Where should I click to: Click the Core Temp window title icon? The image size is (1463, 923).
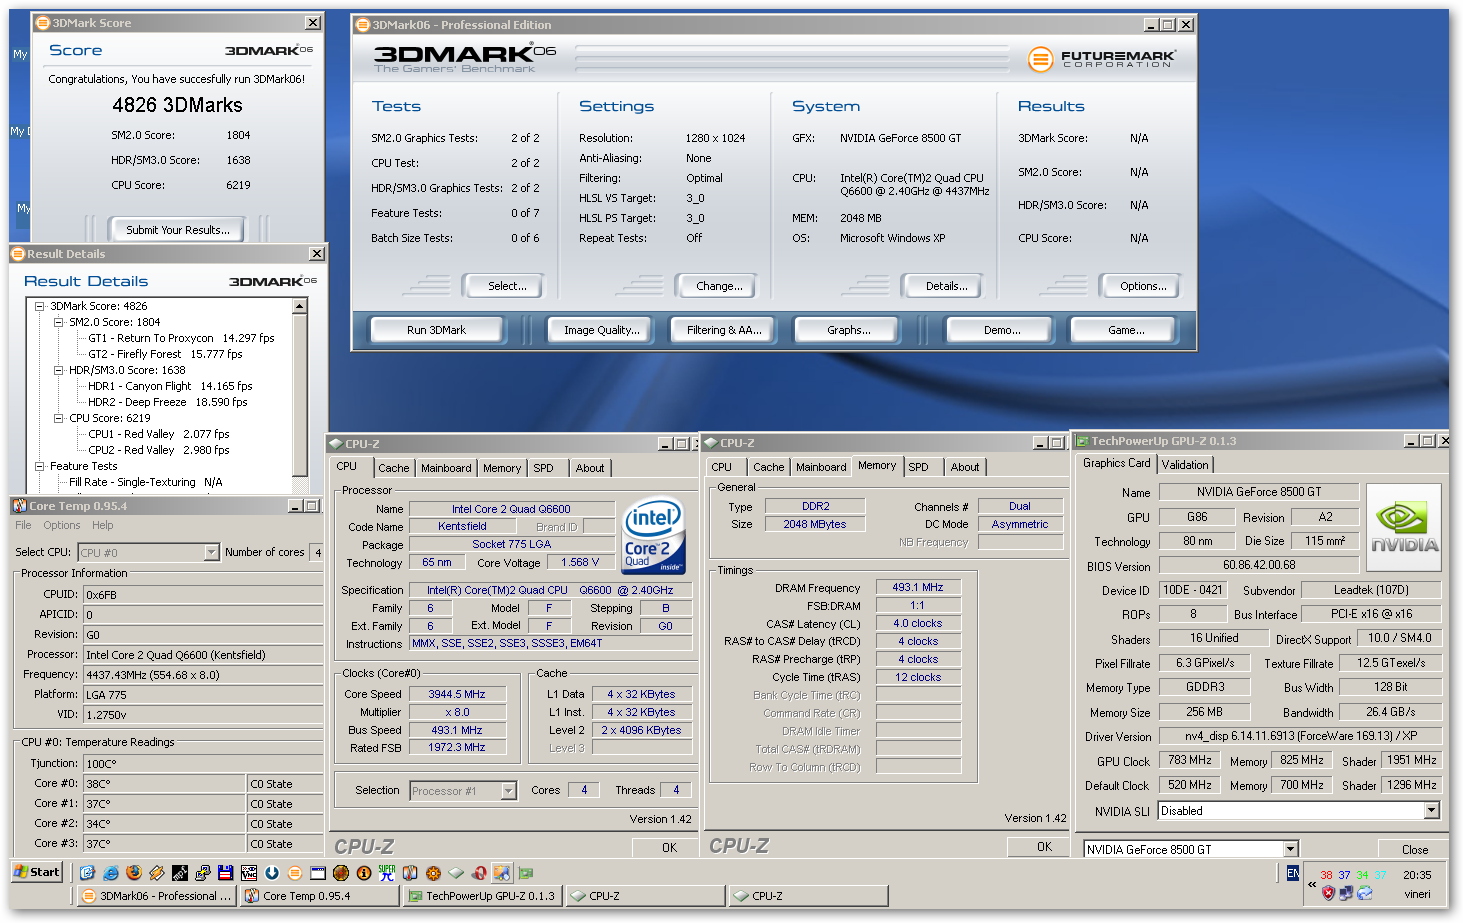click(19, 506)
